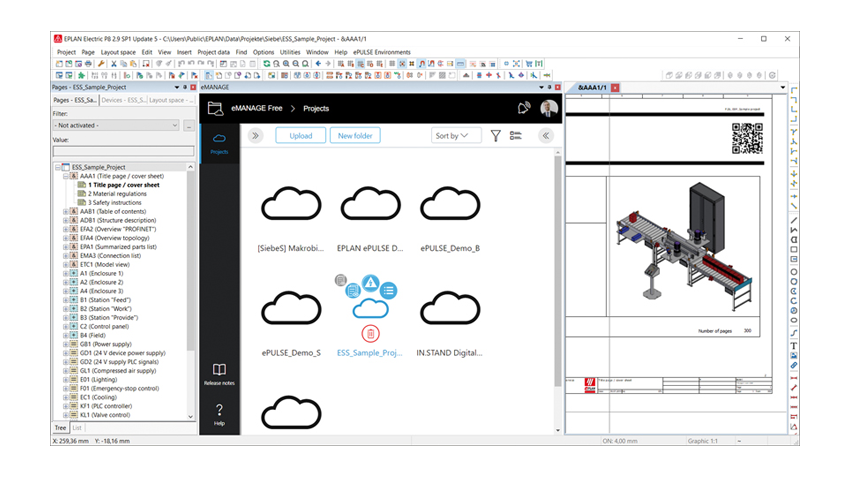Click the Projects breadcrumb link
The image size is (850, 478).
point(316,108)
